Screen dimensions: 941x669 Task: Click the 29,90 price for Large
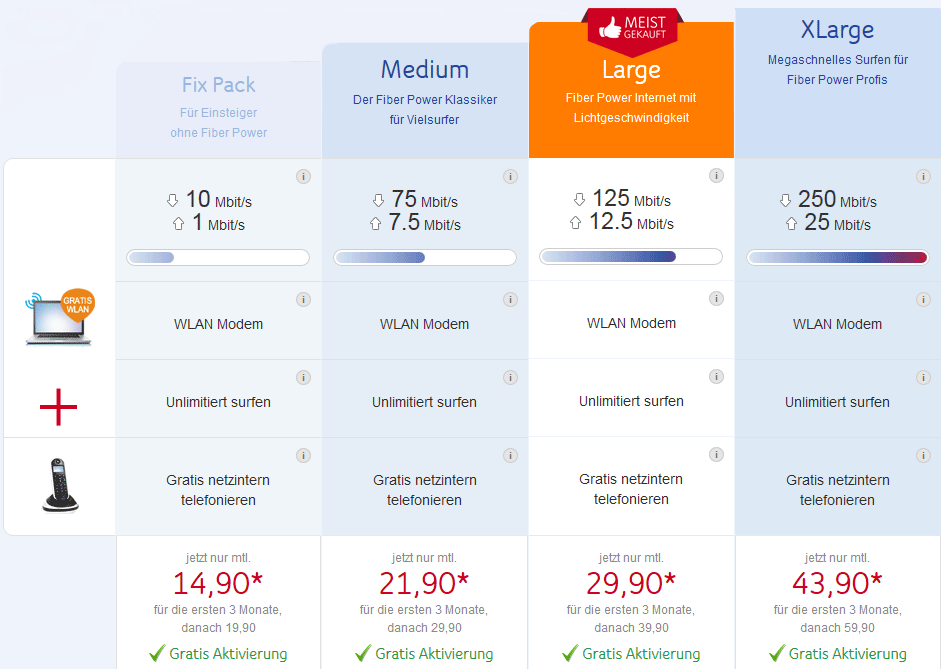[x=631, y=582]
